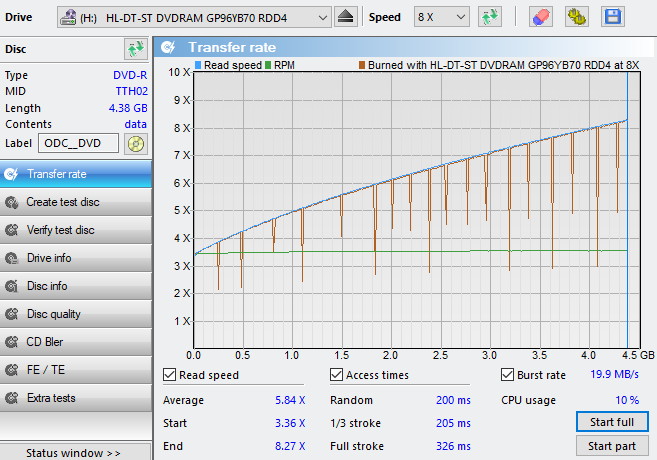The width and height of the screenshot is (657, 460).
Task: Open the Drive selection dropdown
Action: coord(321,17)
